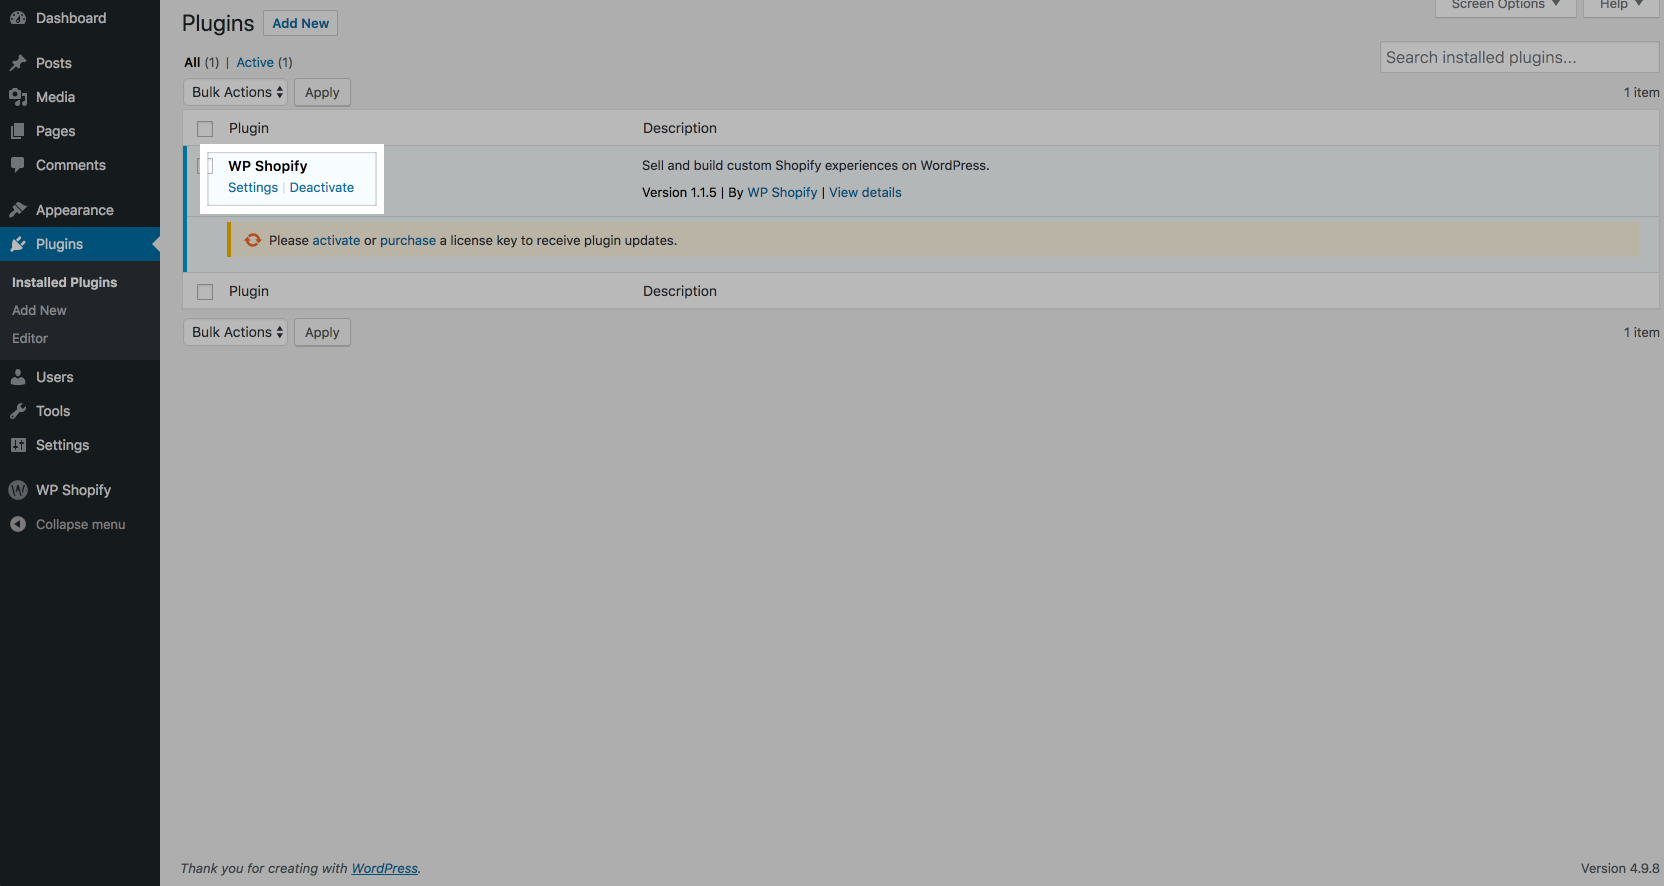Open the bottom Bulk Actions dropdown
The width and height of the screenshot is (1664, 886).
(x=236, y=332)
